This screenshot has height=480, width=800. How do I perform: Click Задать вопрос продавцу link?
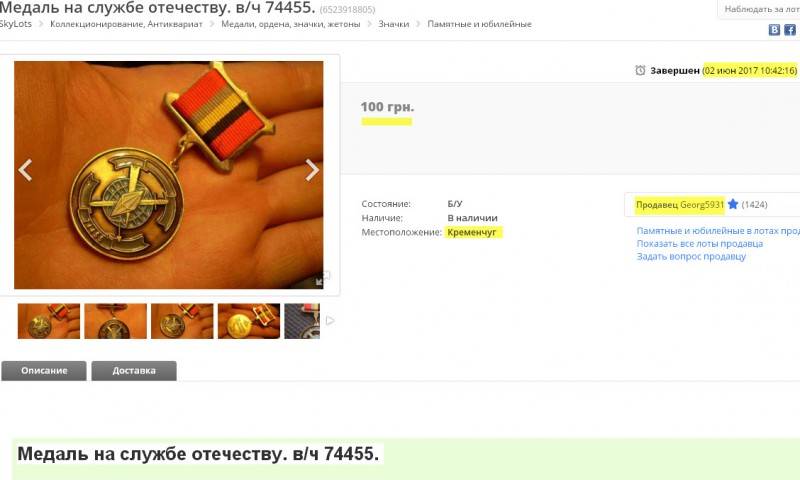[691, 256]
